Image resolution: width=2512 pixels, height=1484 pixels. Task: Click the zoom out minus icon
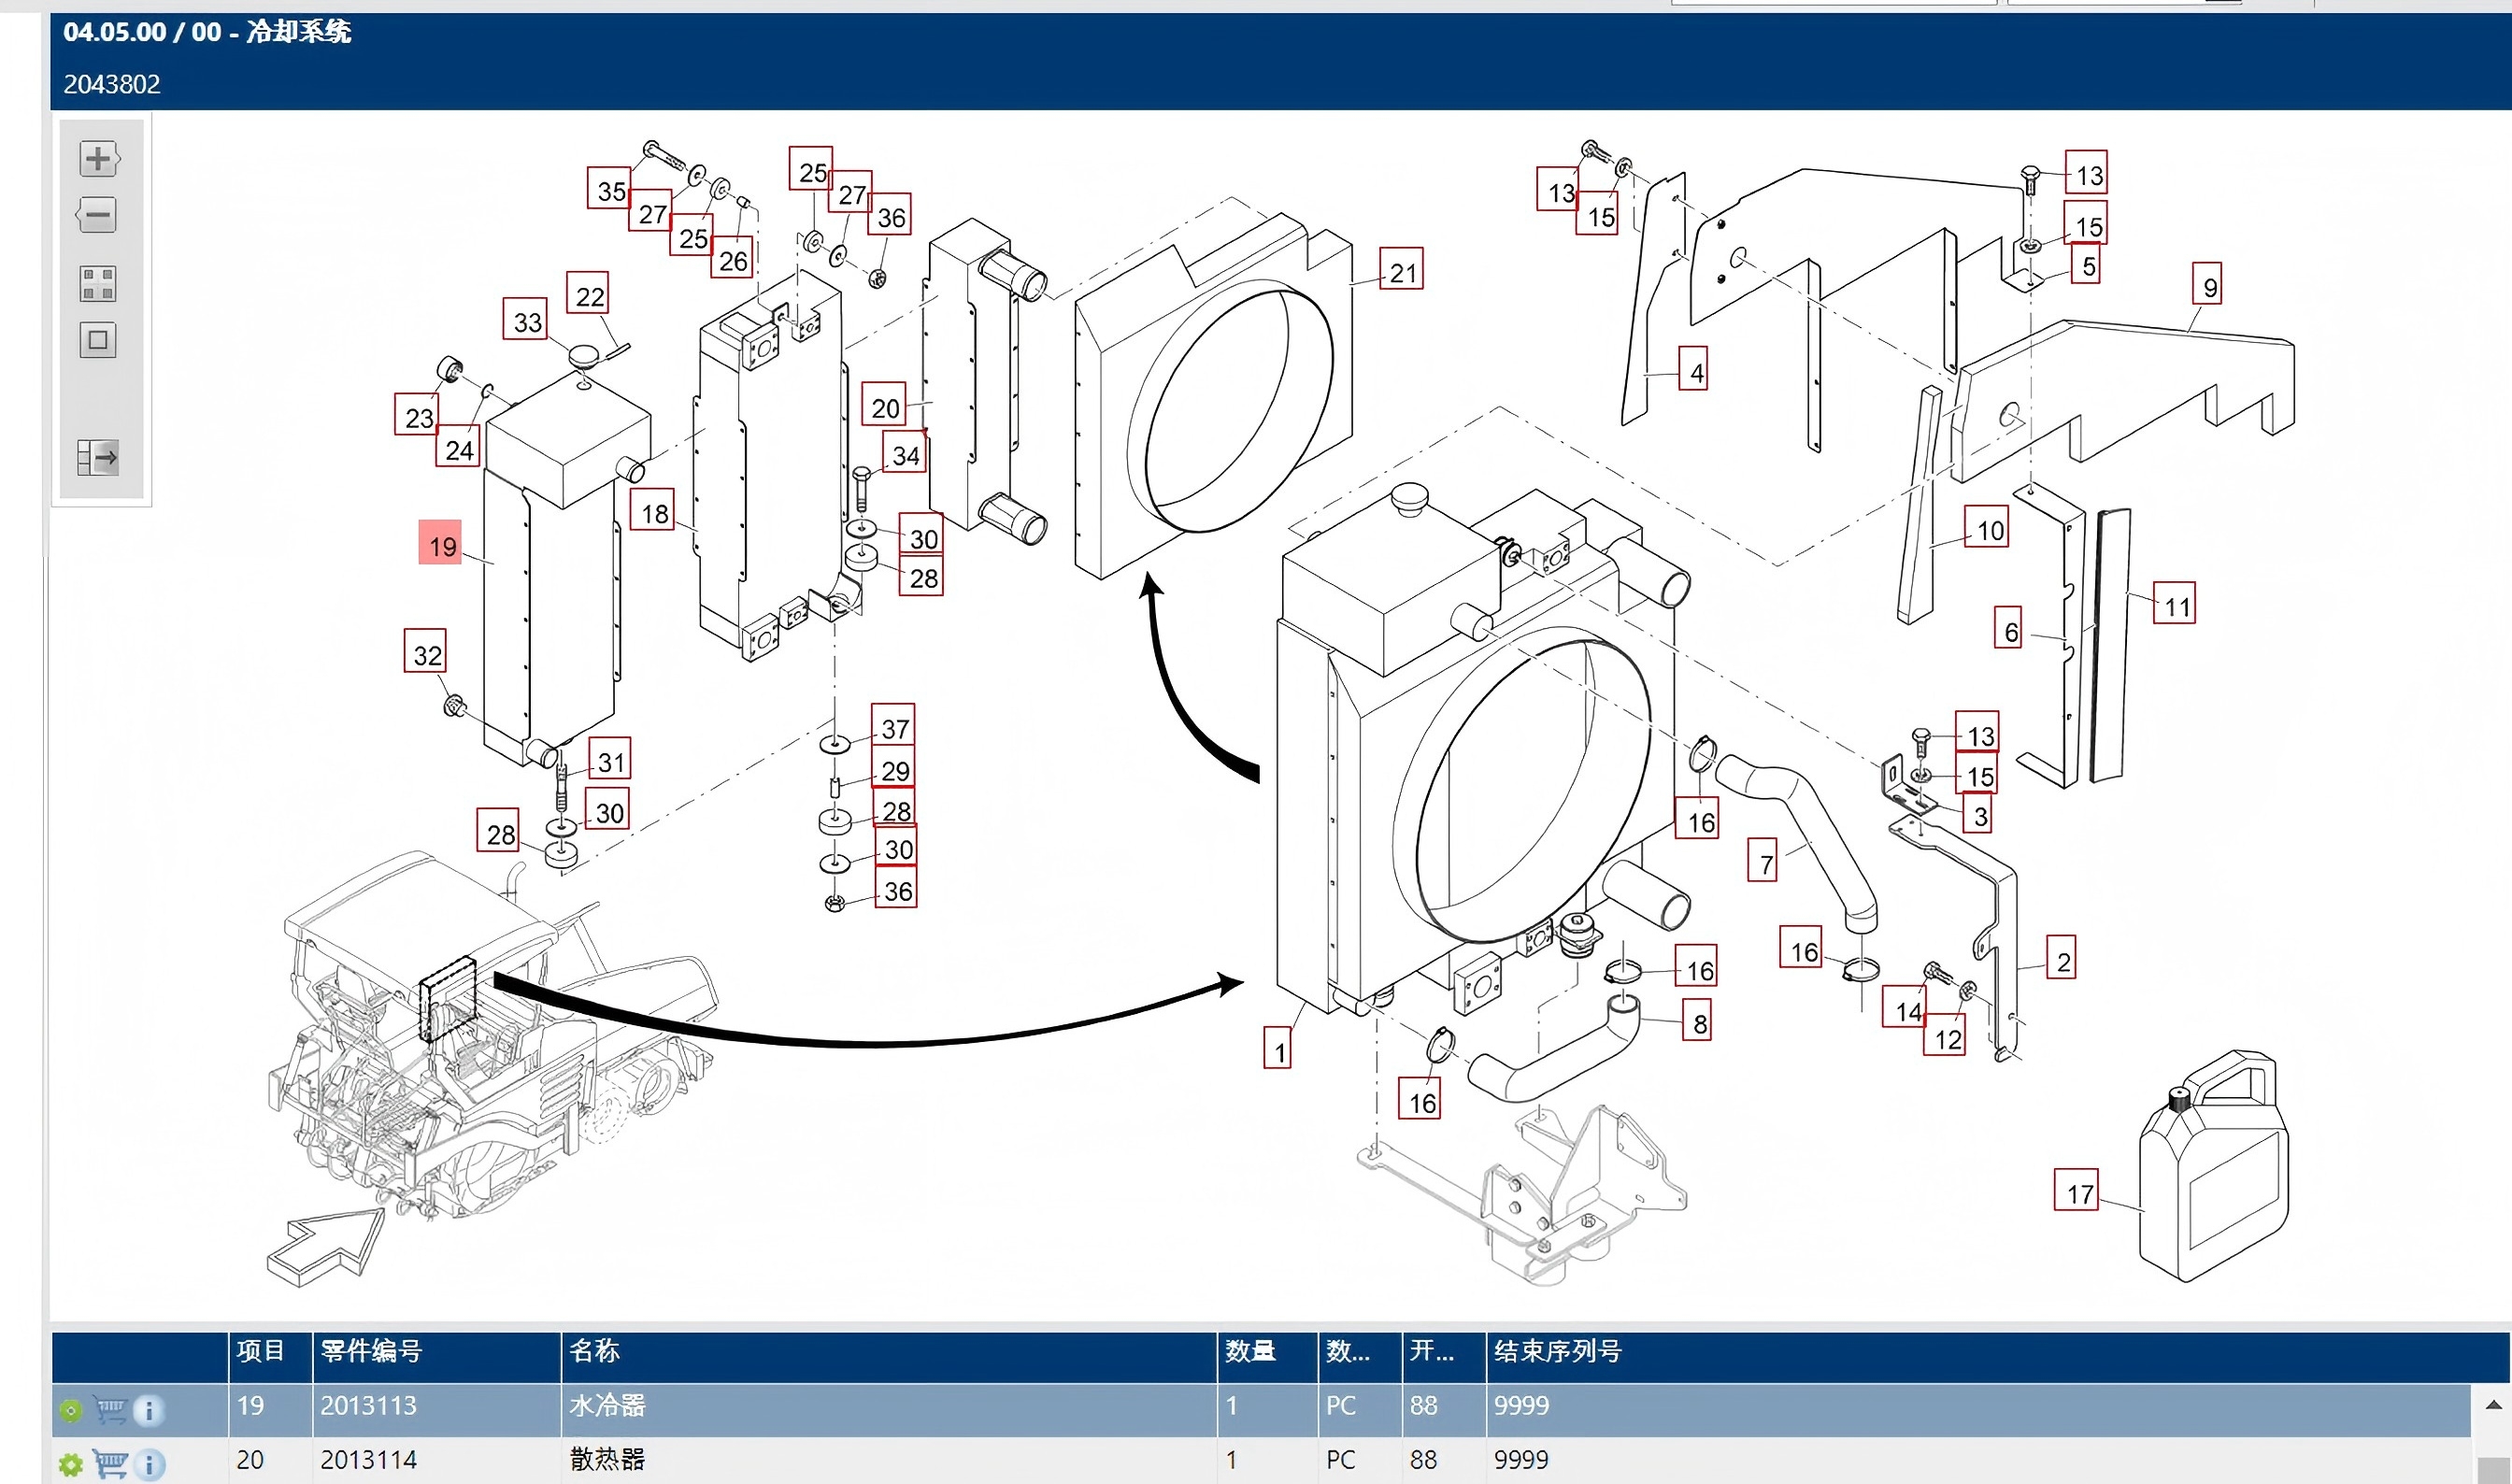[97, 214]
